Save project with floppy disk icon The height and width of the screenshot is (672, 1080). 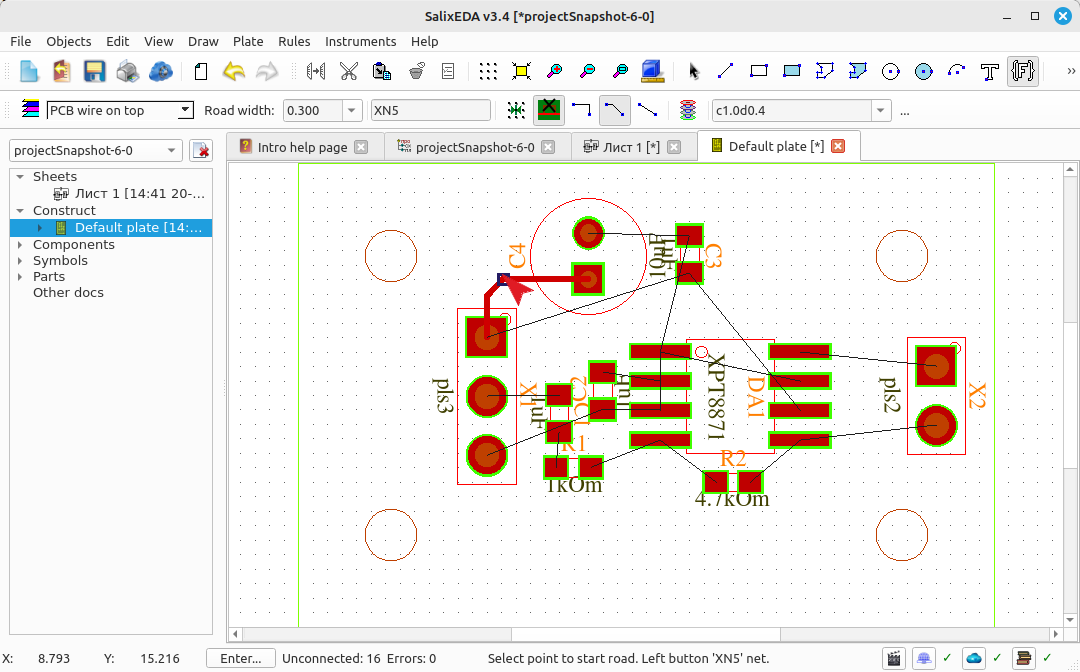(94, 71)
